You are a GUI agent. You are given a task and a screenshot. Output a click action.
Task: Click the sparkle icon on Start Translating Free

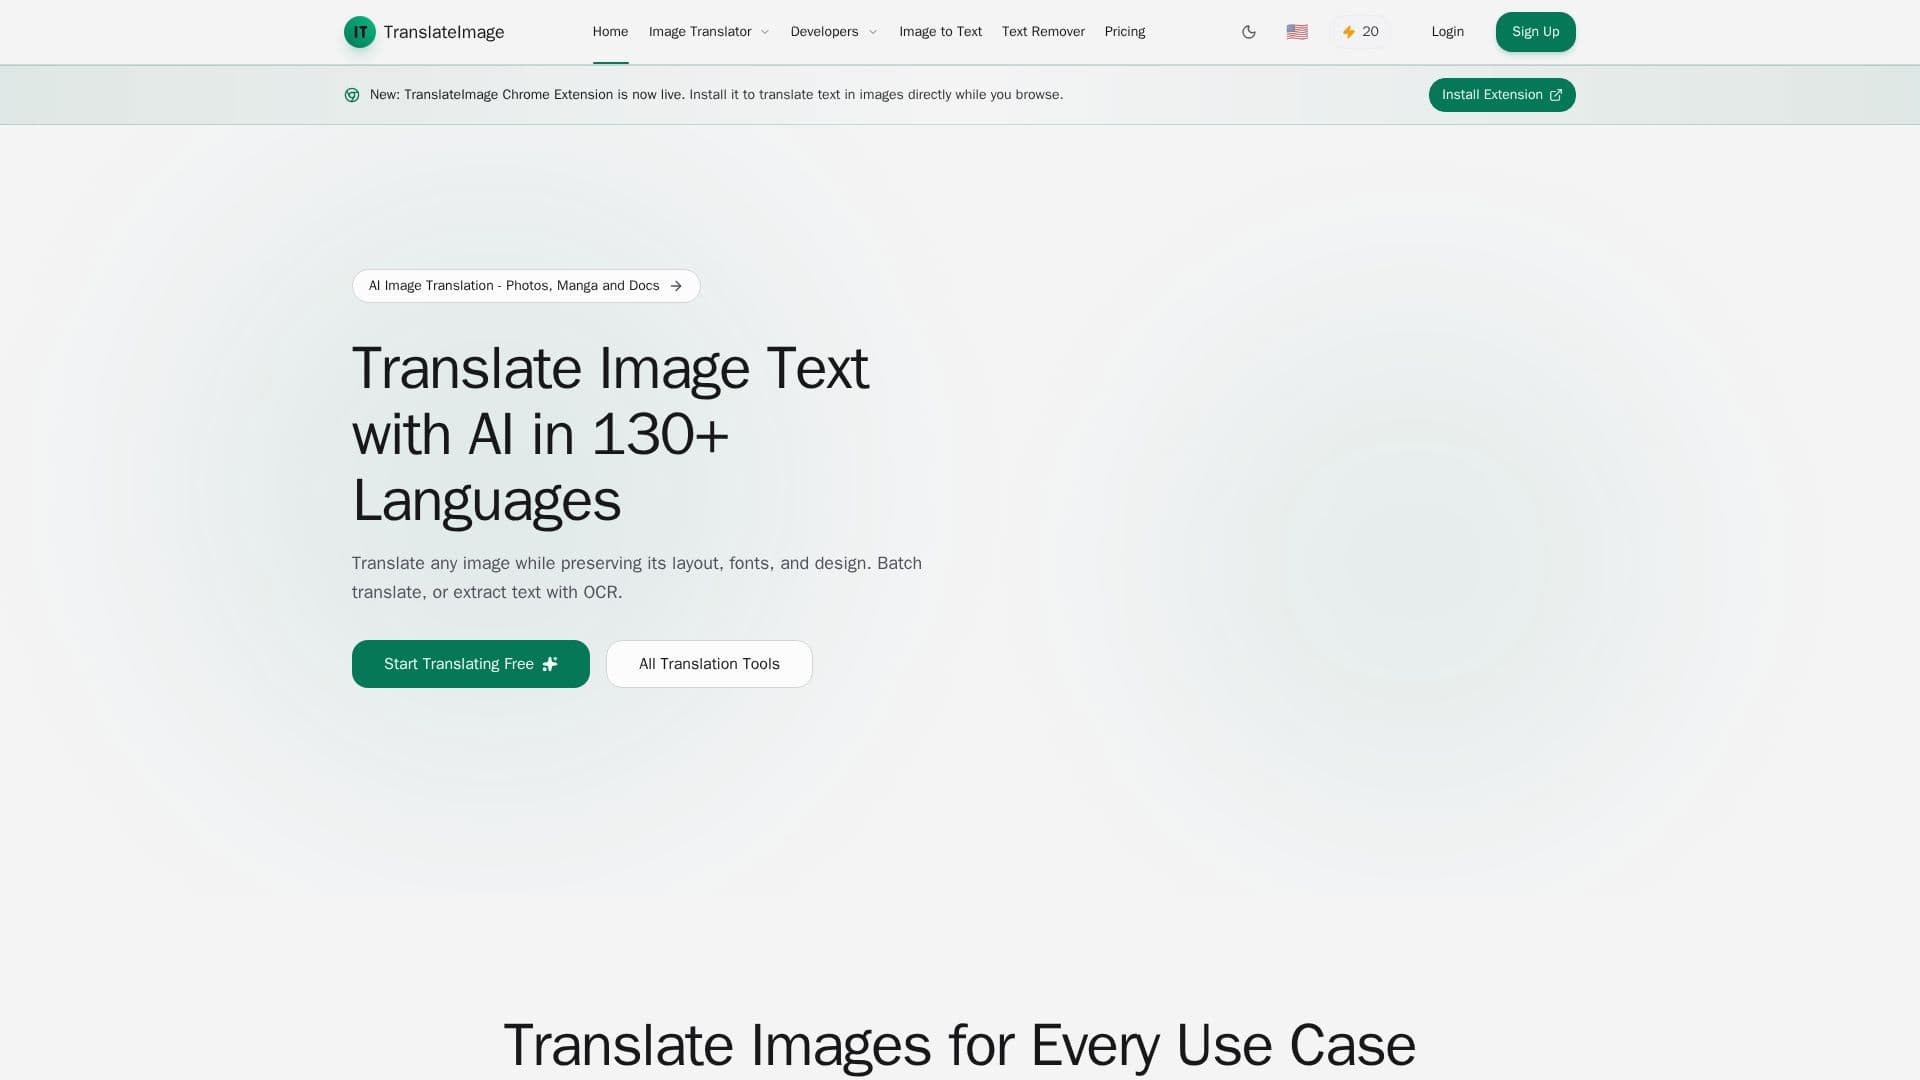tap(550, 664)
